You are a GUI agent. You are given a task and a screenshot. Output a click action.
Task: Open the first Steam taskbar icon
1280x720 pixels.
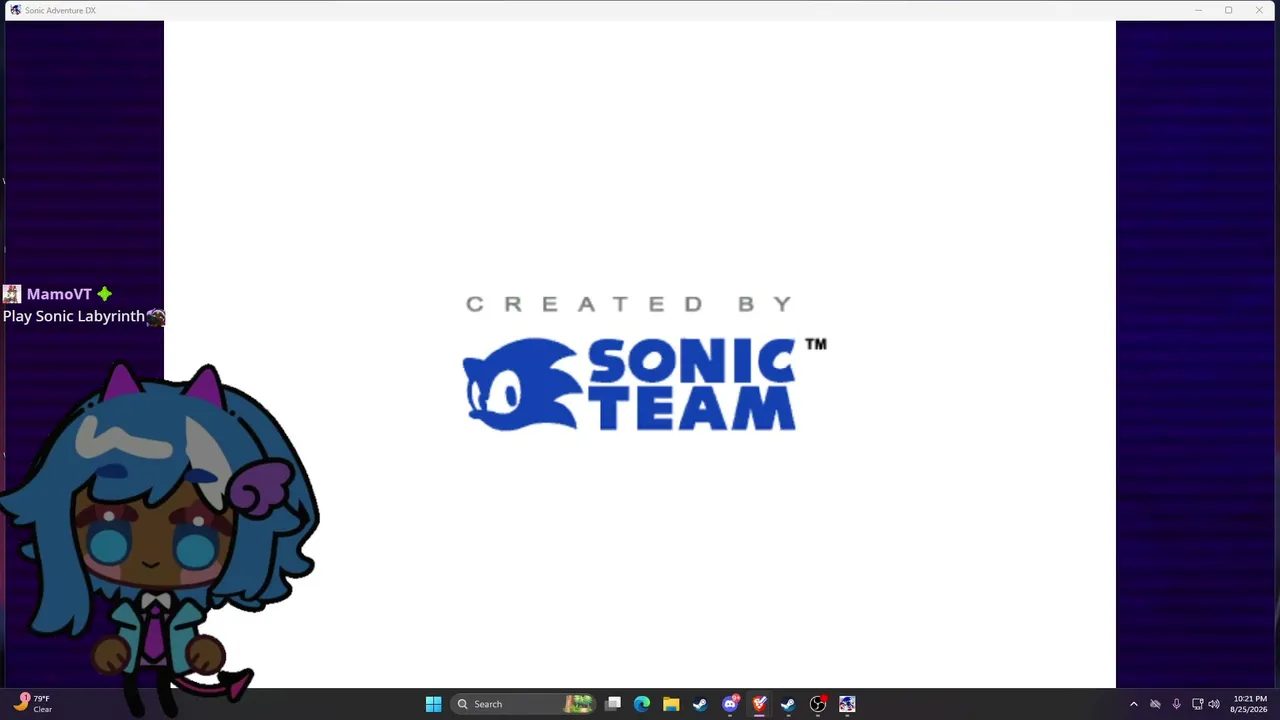point(700,704)
